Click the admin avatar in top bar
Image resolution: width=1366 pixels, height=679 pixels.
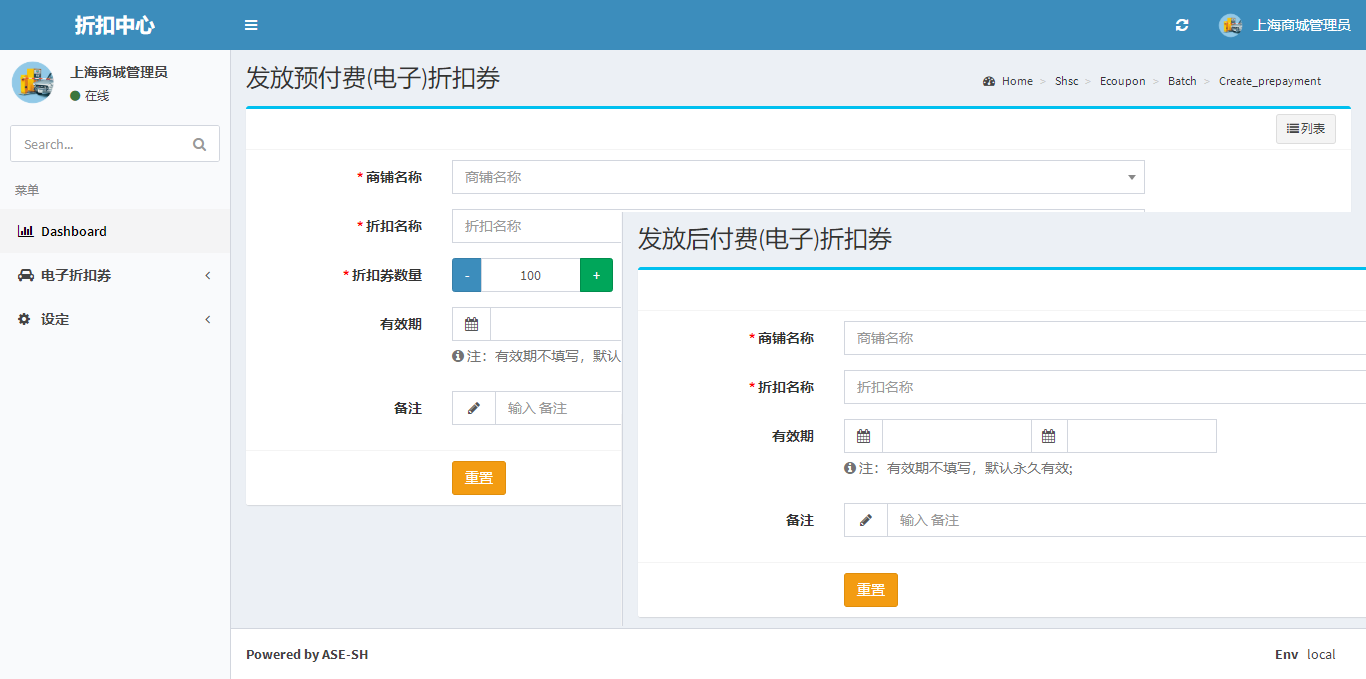(x=1230, y=25)
